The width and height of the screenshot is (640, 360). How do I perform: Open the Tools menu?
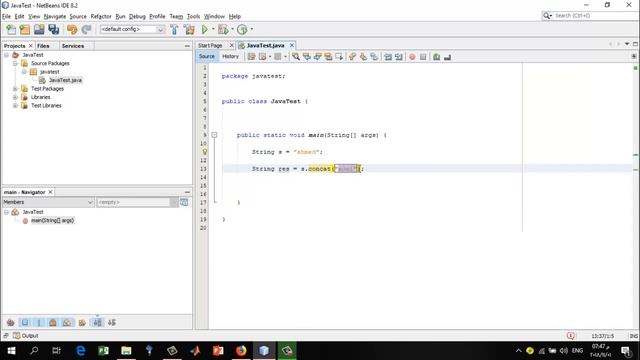(193, 16)
